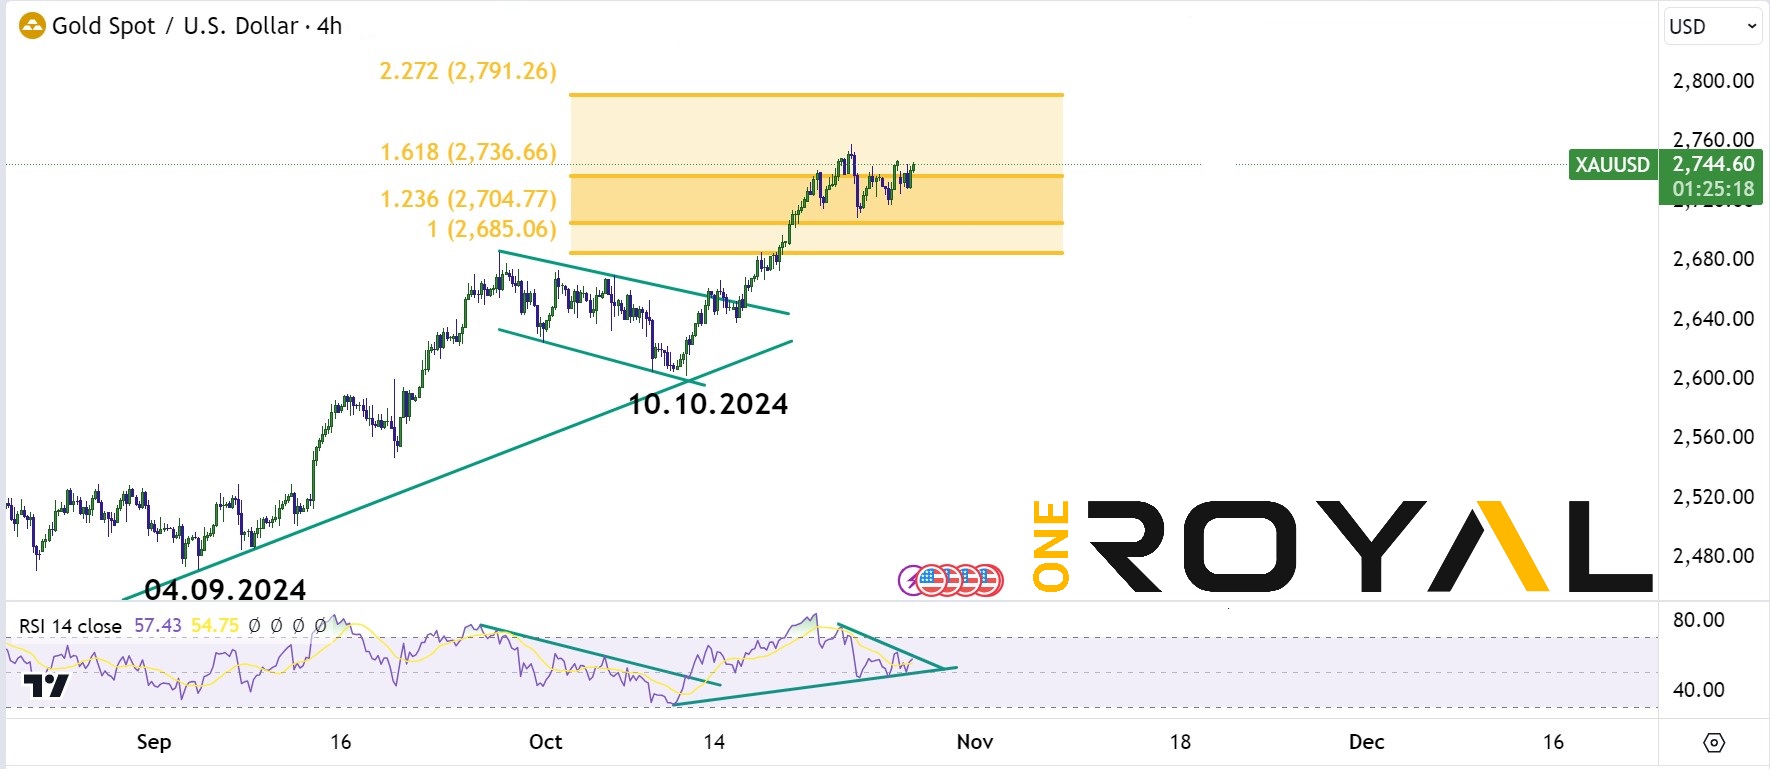Screen dimensions: 1772x784
Task: Open the USD currency dropdown
Action: pos(1713,27)
